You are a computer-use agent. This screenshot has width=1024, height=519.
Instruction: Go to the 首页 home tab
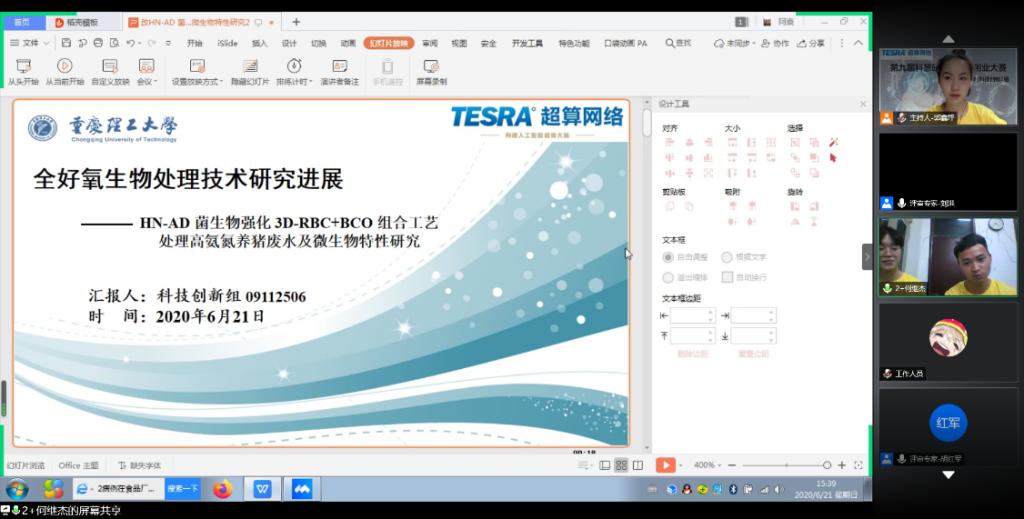click(22, 22)
